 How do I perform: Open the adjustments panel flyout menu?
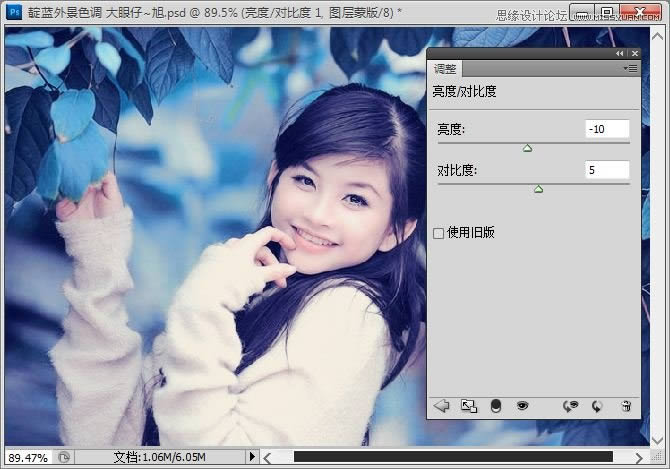[630, 68]
